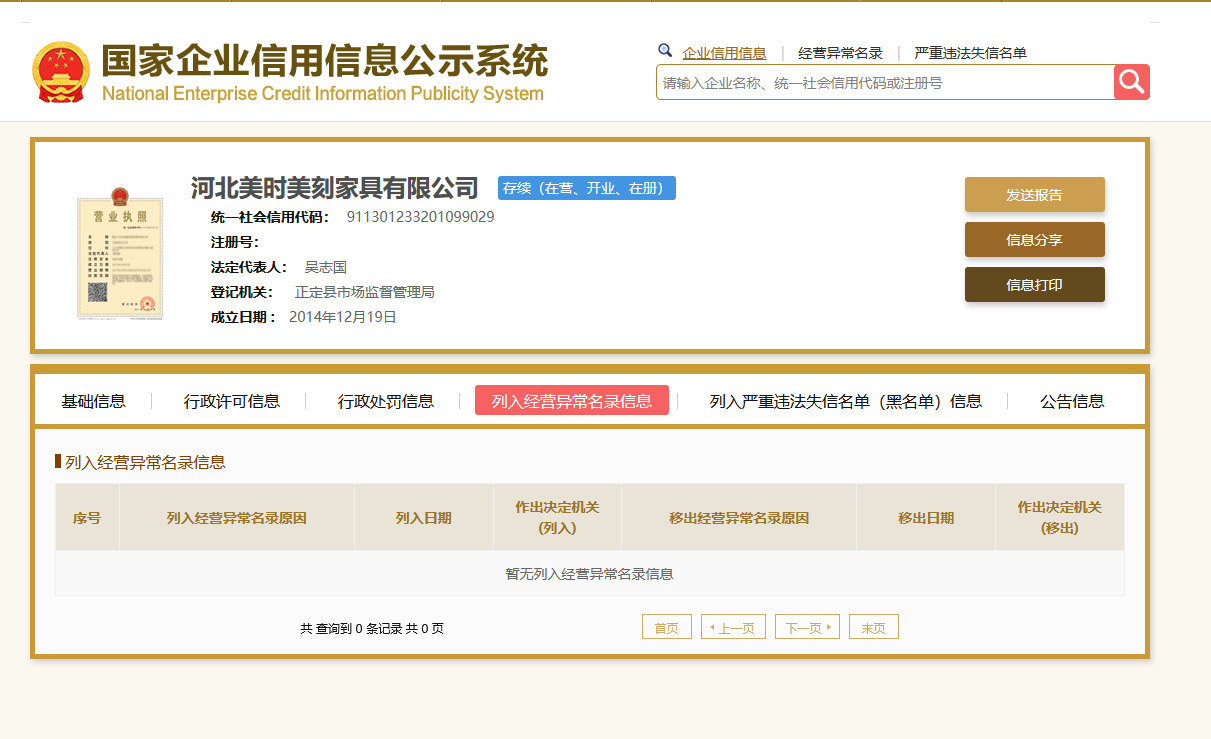Select the 企业信用信息 search category

point(724,53)
